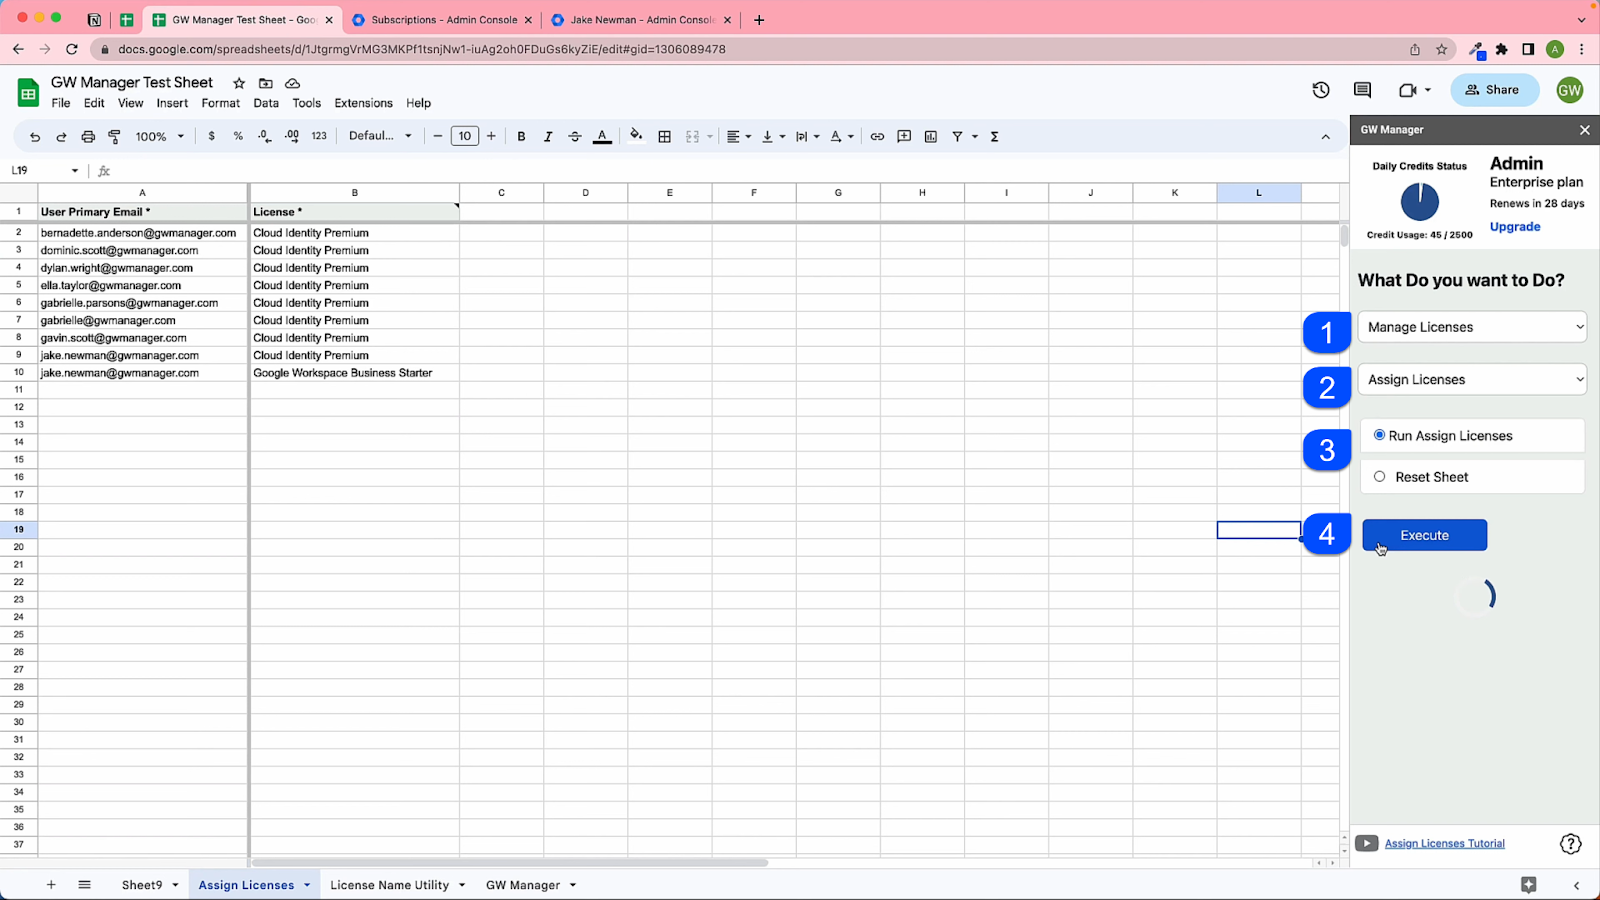Increase font size with plus button
Viewport: 1600px width, 900px height.
(491, 136)
